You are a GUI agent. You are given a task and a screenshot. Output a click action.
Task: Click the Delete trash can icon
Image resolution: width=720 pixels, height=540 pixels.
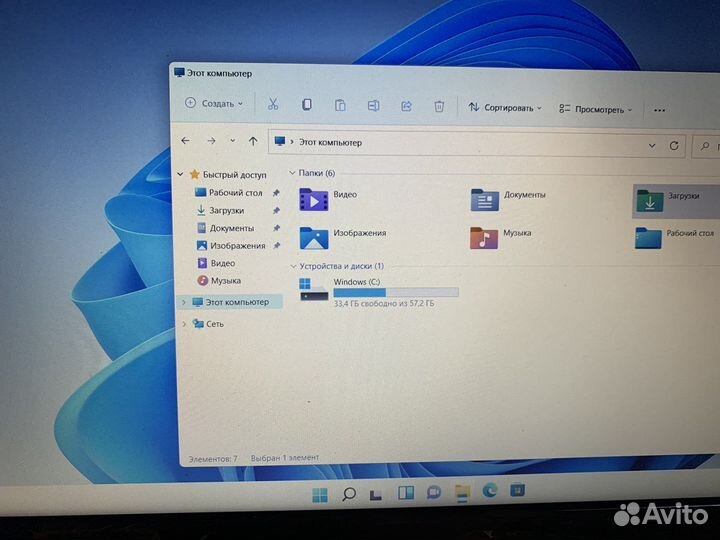click(439, 106)
